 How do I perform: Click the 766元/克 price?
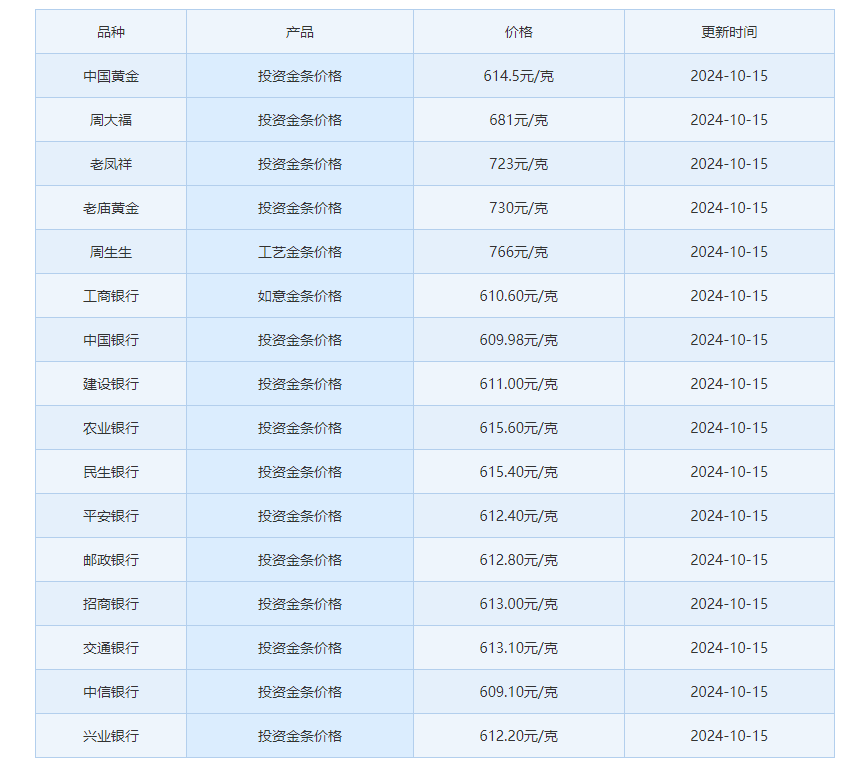point(518,252)
